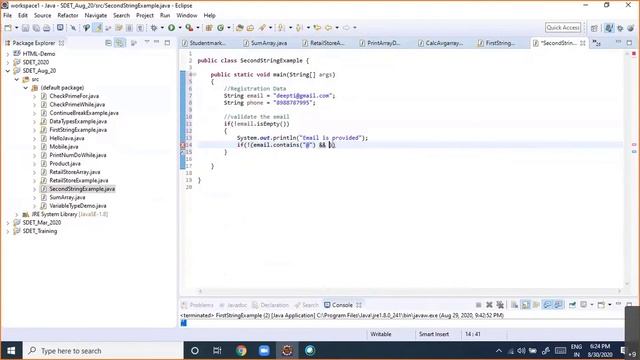Click the New Java Class green icon
The width and height of the screenshot is (640, 360).
[220, 28]
